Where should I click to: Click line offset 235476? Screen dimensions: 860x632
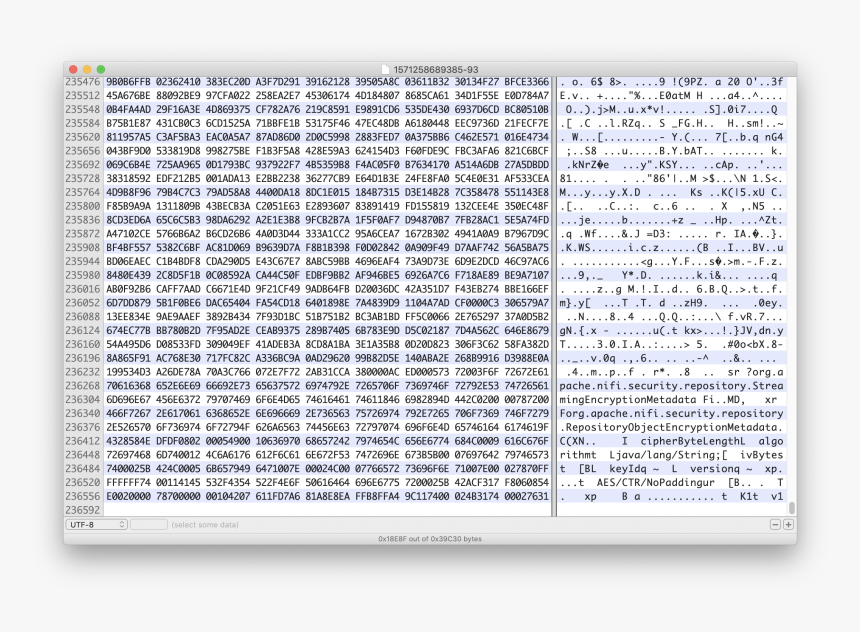[x=83, y=82]
